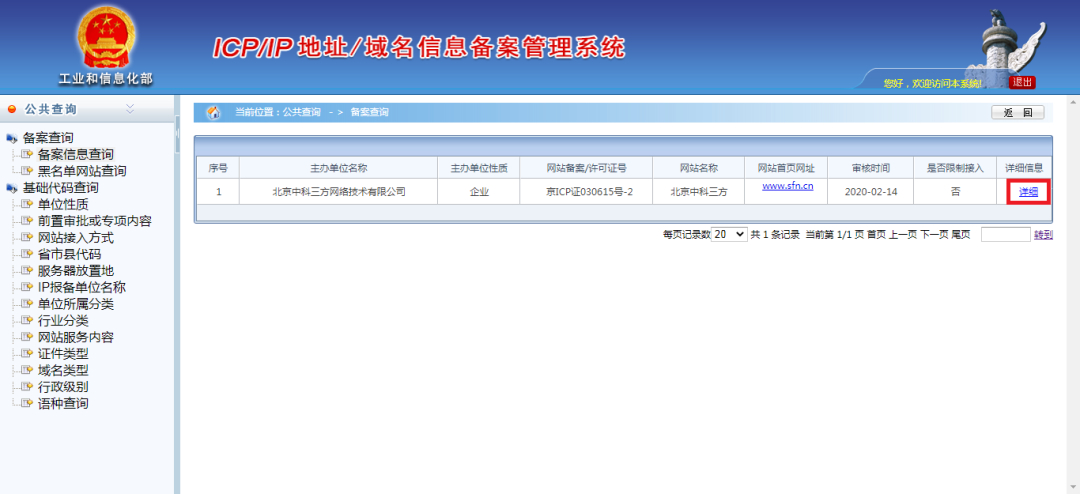Select 单位性质 in sidebar
This screenshot has height=494, width=1080.
(x=63, y=205)
